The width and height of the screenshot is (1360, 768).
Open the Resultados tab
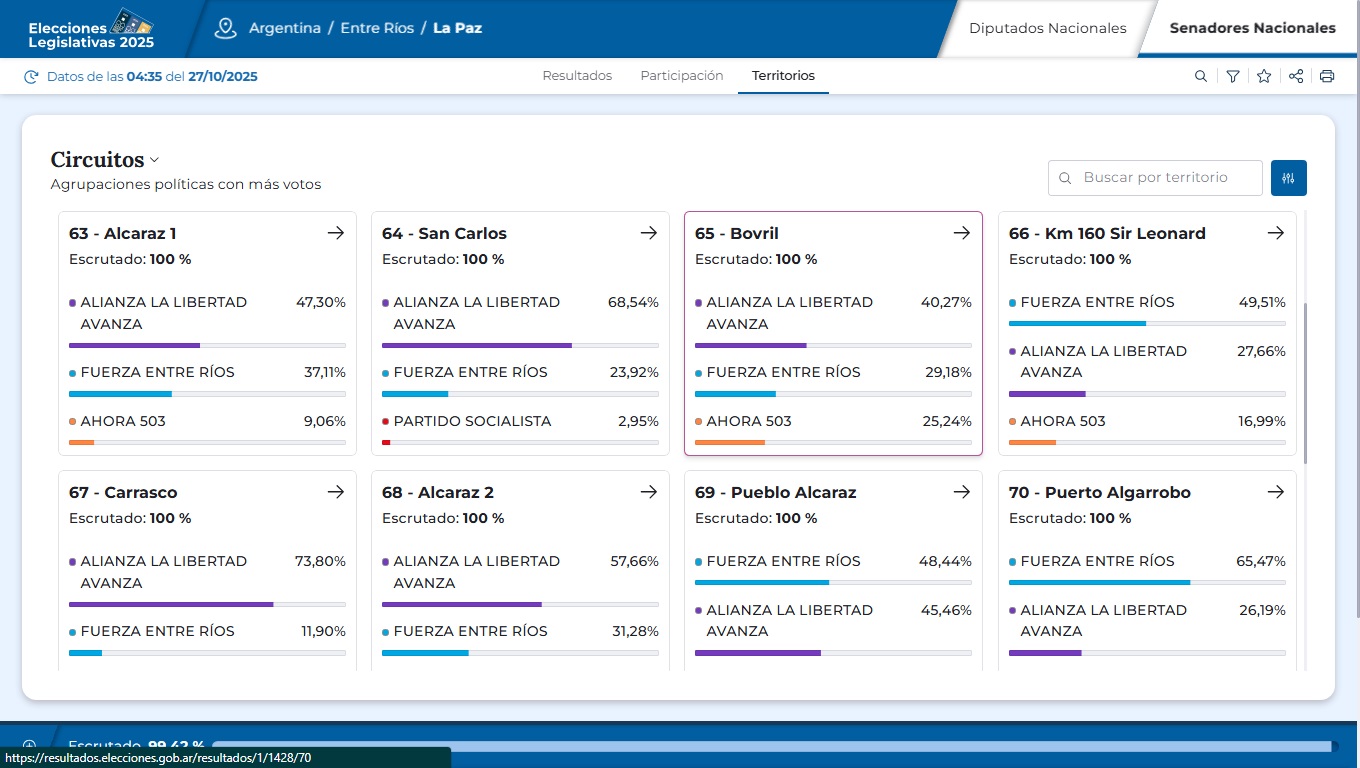point(577,76)
